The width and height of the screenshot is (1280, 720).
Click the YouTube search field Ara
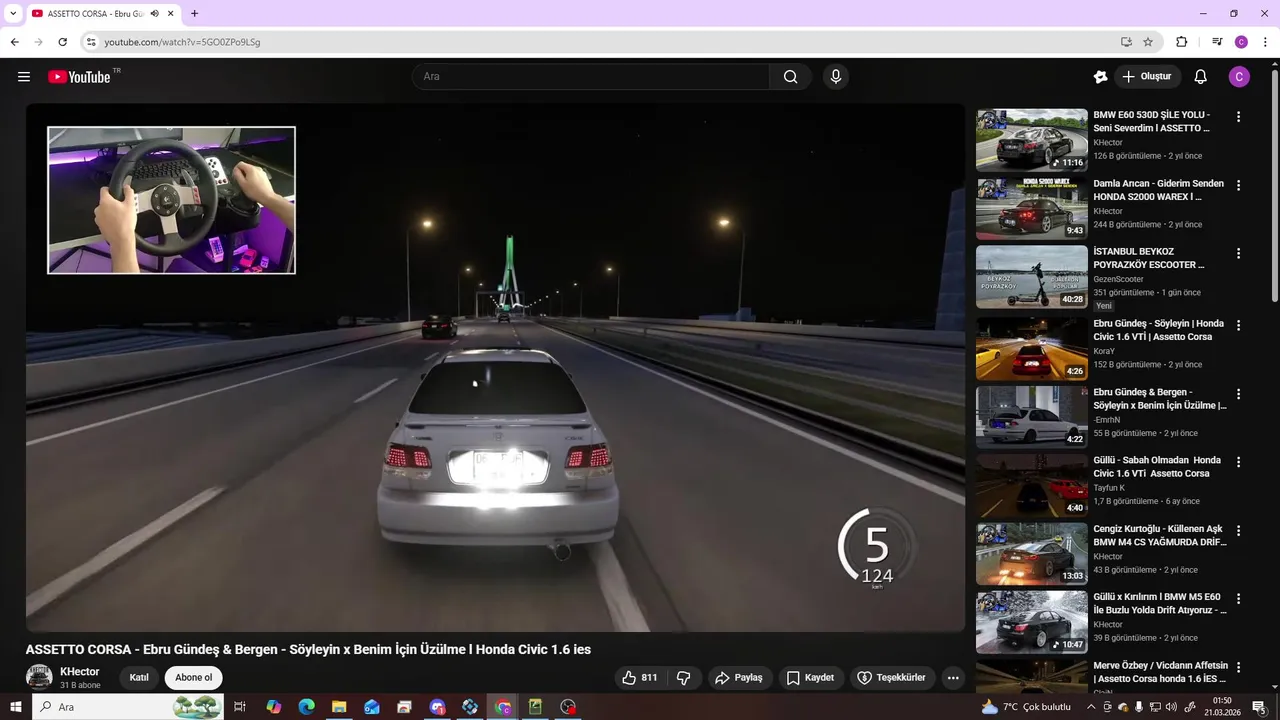pyautogui.click(x=590, y=77)
